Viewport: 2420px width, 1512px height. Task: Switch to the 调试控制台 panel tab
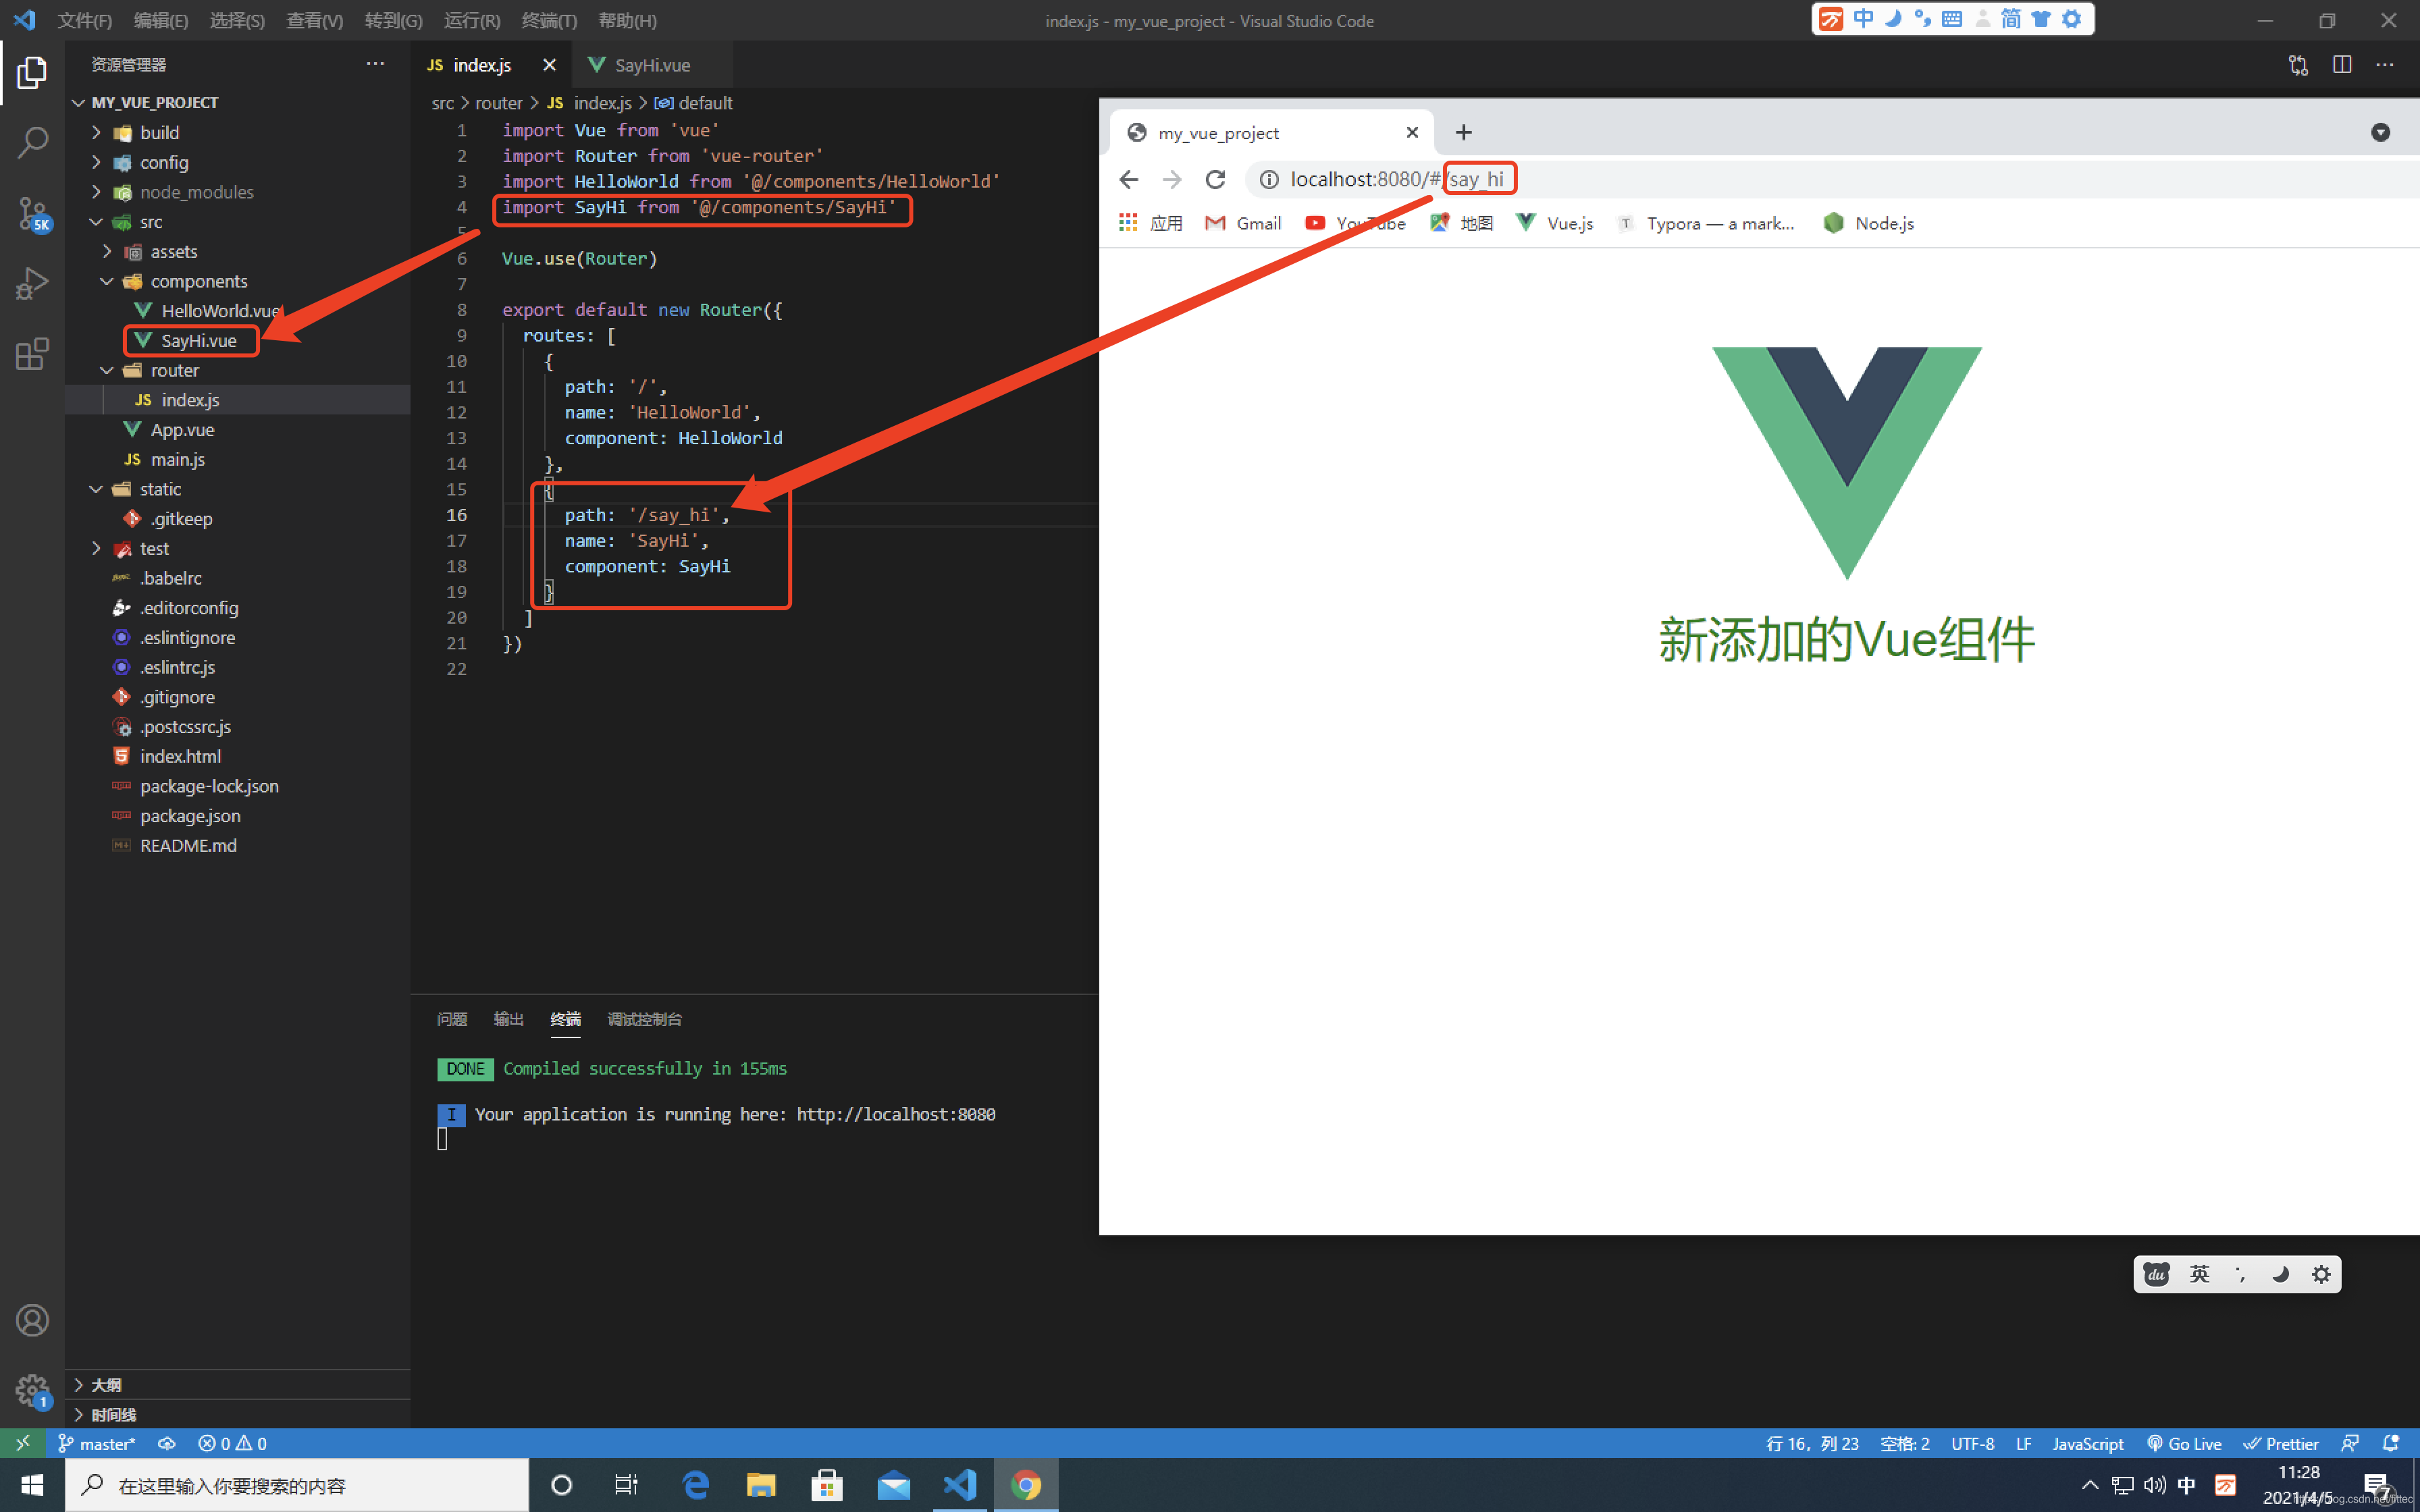644,1019
